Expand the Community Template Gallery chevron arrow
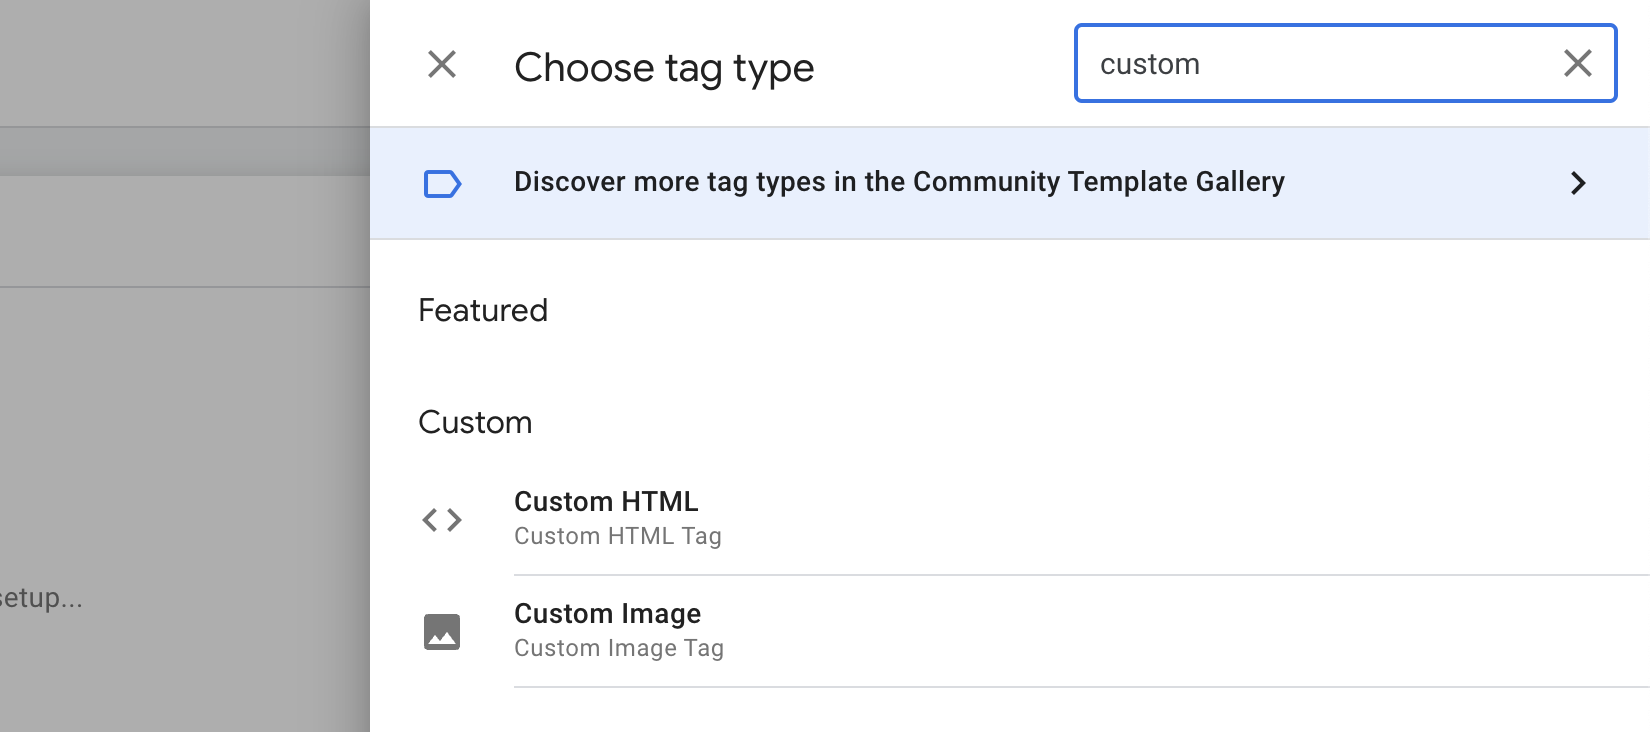Image resolution: width=1650 pixels, height=732 pixels. coord(1578,184)
